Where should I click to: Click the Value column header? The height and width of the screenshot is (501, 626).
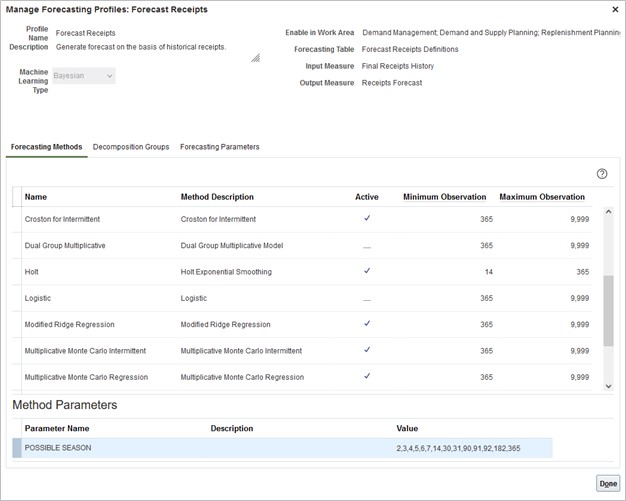(x=407, y=428)
